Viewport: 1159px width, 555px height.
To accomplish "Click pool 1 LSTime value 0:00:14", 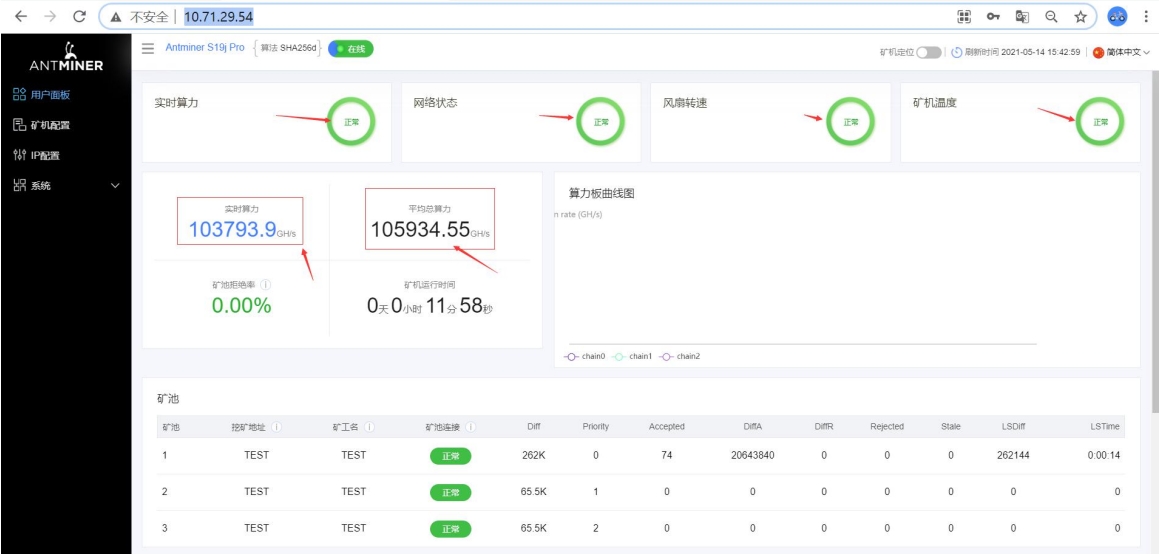I will click(x=1104, y=455).
